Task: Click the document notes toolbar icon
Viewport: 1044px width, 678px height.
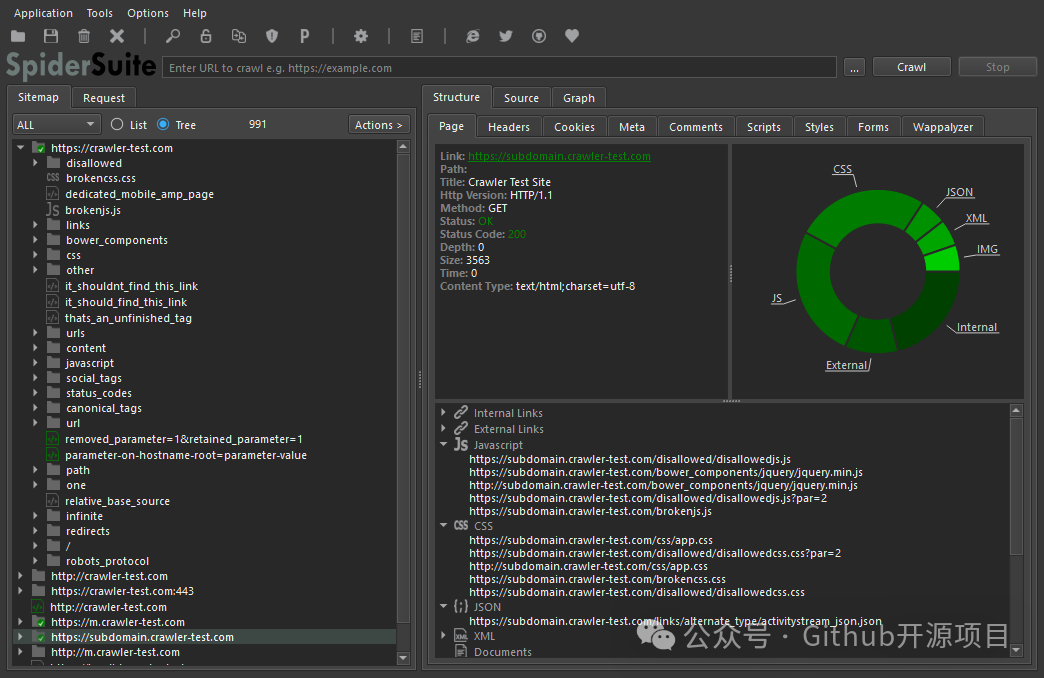Action: click(x=417, y=36)
